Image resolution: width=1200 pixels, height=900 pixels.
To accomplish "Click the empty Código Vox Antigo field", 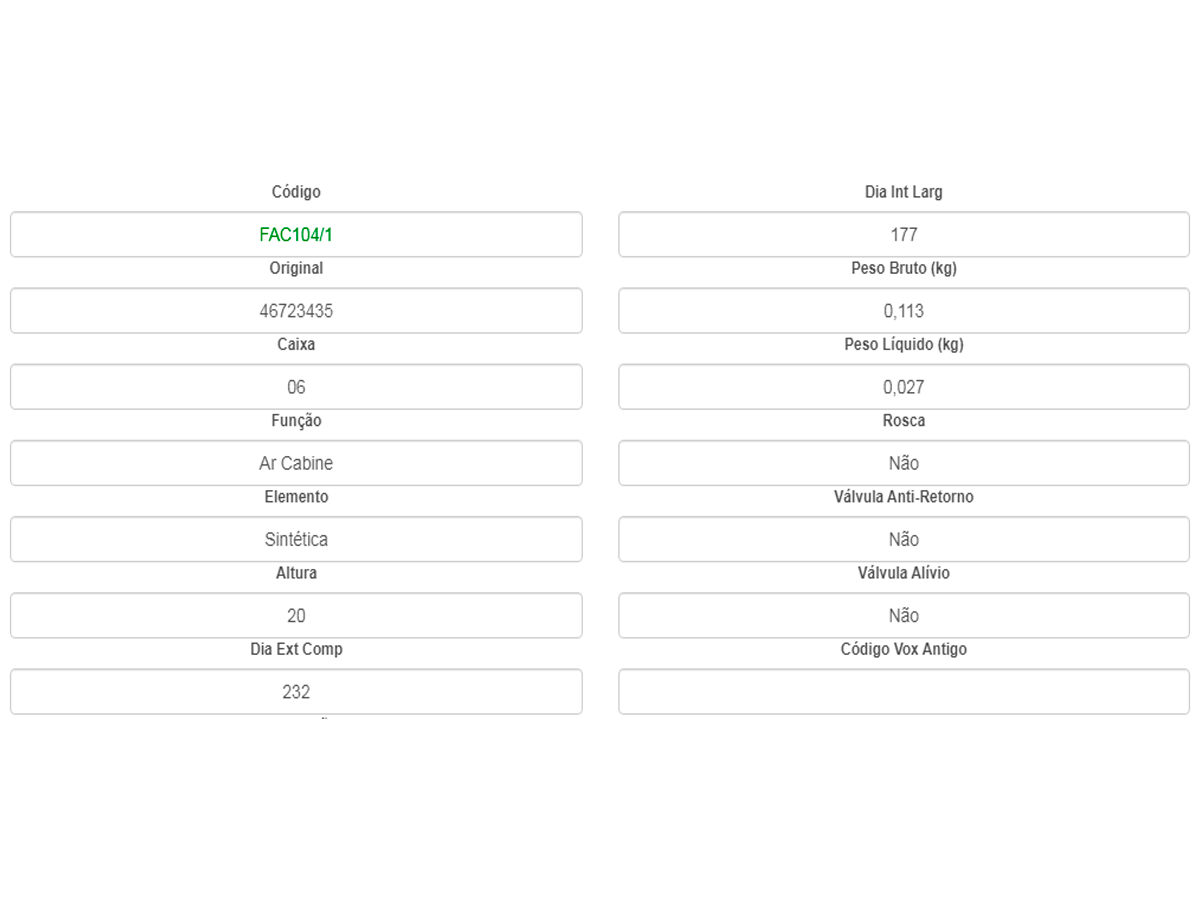I will pyautogui.click(x=903, y=691).
